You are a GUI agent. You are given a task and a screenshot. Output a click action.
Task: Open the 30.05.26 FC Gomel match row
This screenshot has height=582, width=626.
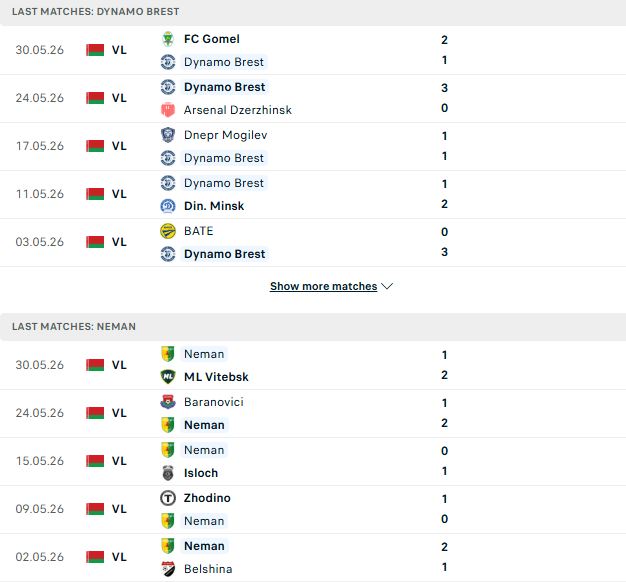pyautogui.click(x=313, y=50)
